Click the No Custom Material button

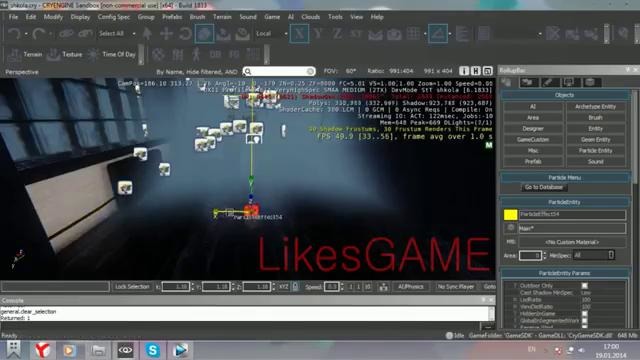click(x=572, y=242)
